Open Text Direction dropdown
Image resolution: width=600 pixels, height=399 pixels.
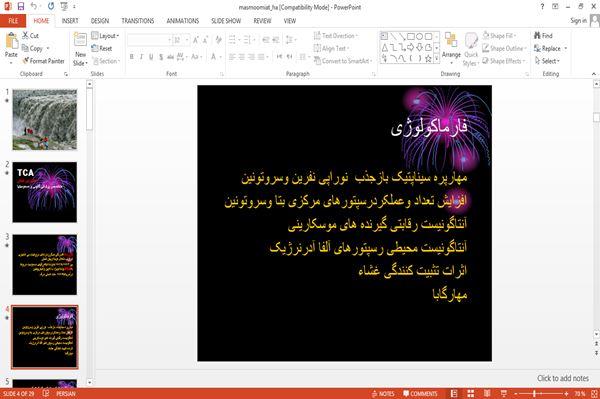click(x=336, y=36)
